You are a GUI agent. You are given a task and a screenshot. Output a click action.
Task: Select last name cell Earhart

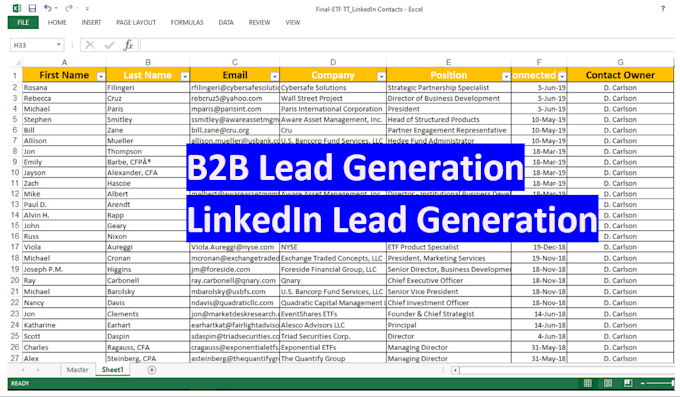148,325
